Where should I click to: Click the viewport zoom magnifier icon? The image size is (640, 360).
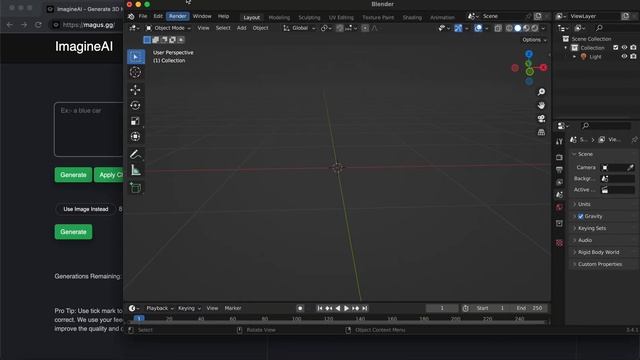pyautogui.click(x=541, y=92)
